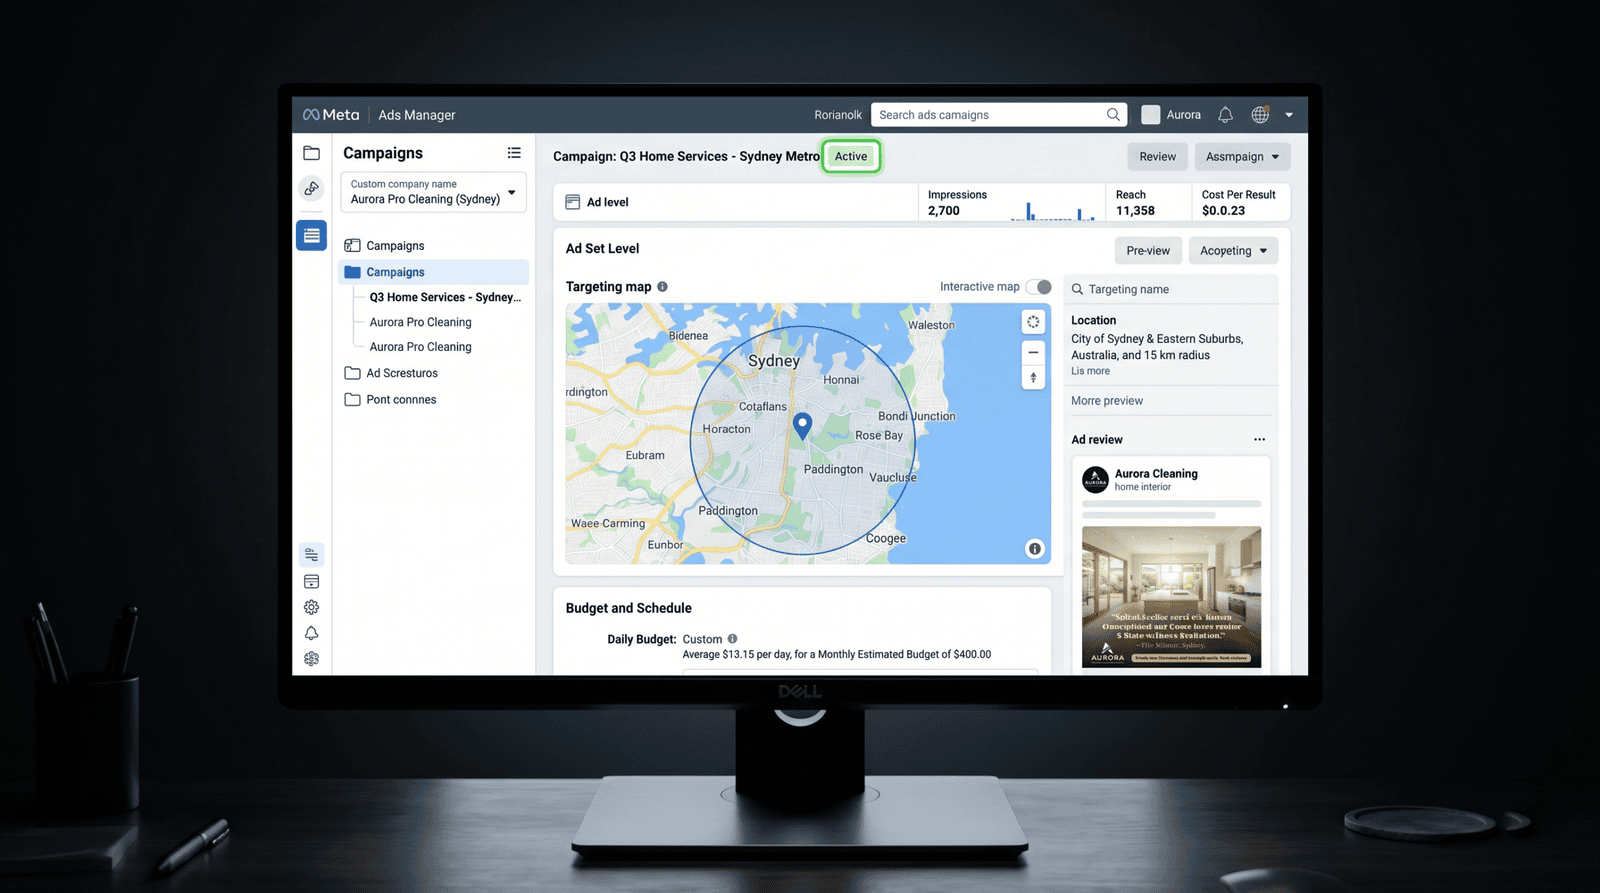Open the three-dot menu in Ad review
The image size is (1600, 893).
point(1259,440)
